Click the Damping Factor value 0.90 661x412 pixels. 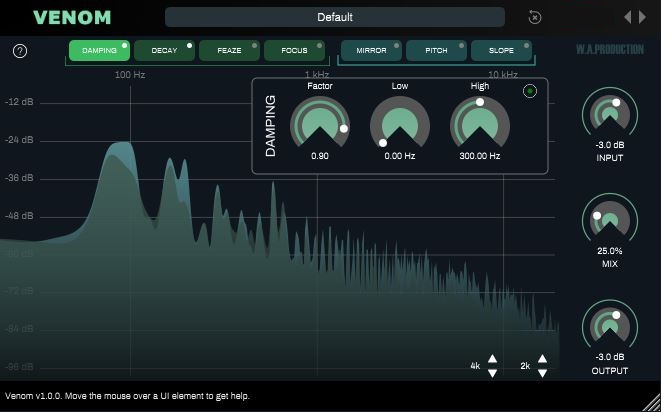coord(320,156)
